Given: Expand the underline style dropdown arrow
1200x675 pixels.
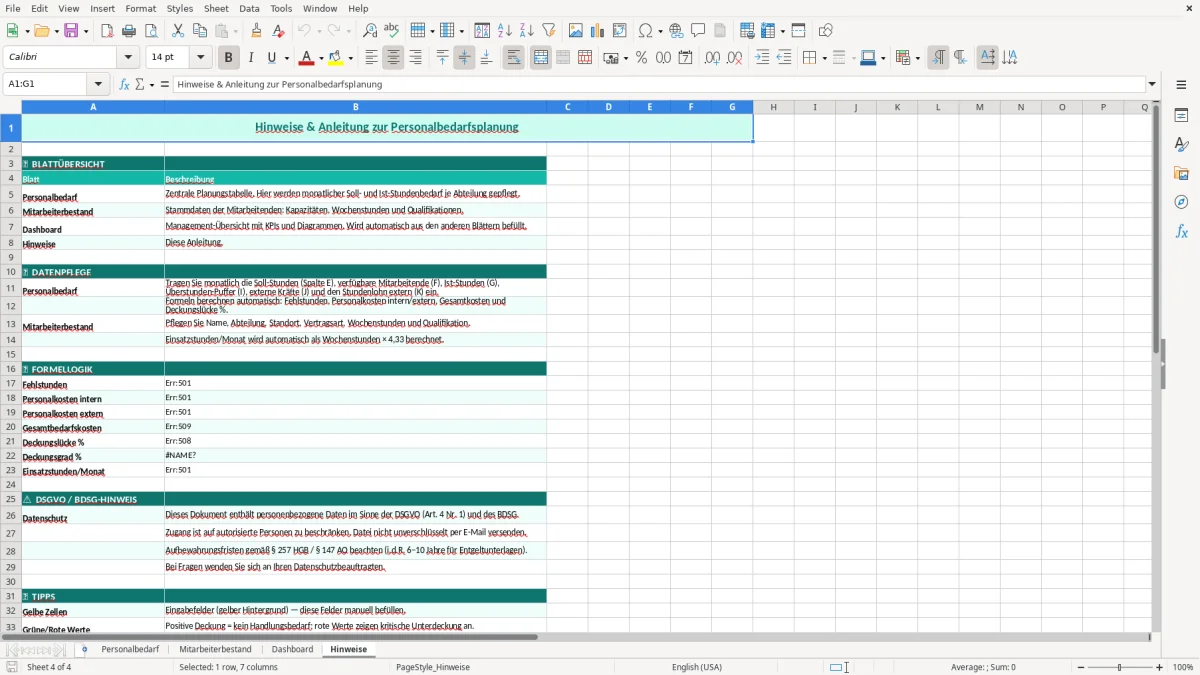Looking at the screenshot, I should coord(285,58).
